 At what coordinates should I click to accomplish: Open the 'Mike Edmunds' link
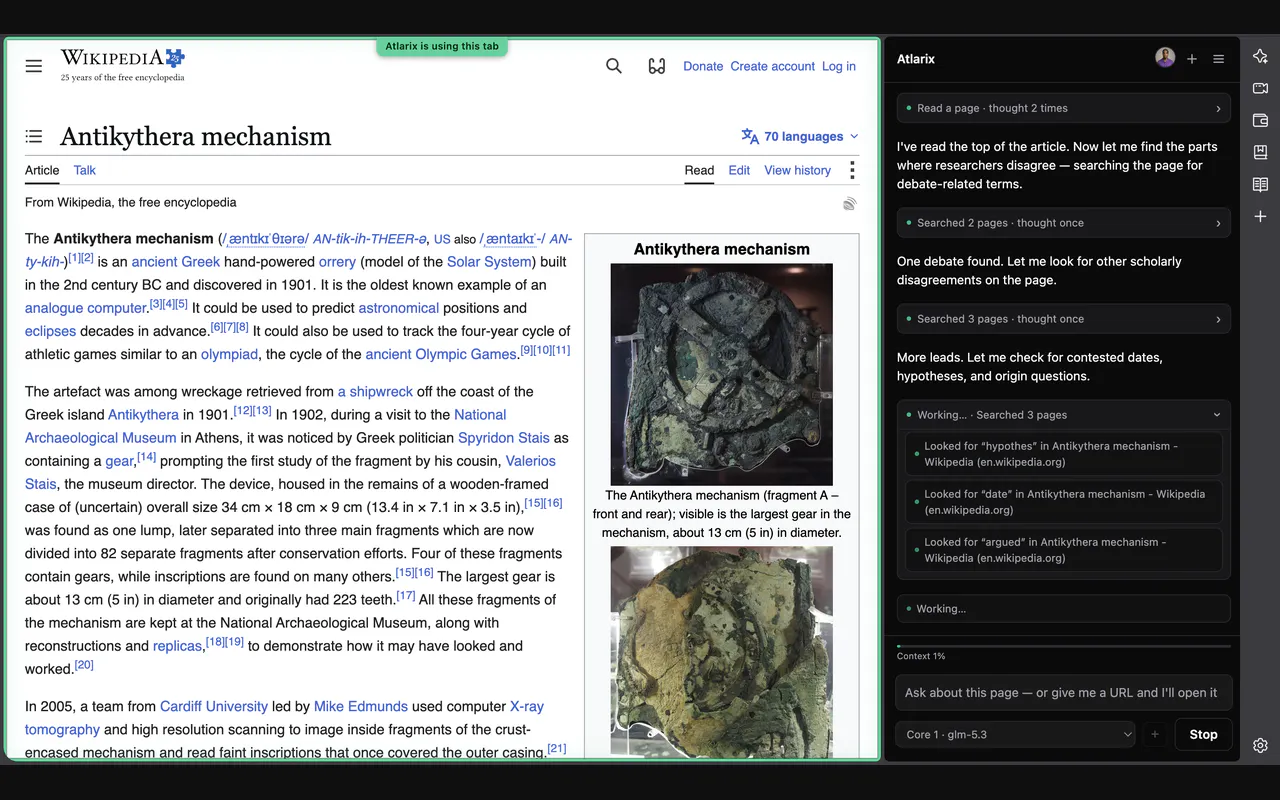pos(361,706)
